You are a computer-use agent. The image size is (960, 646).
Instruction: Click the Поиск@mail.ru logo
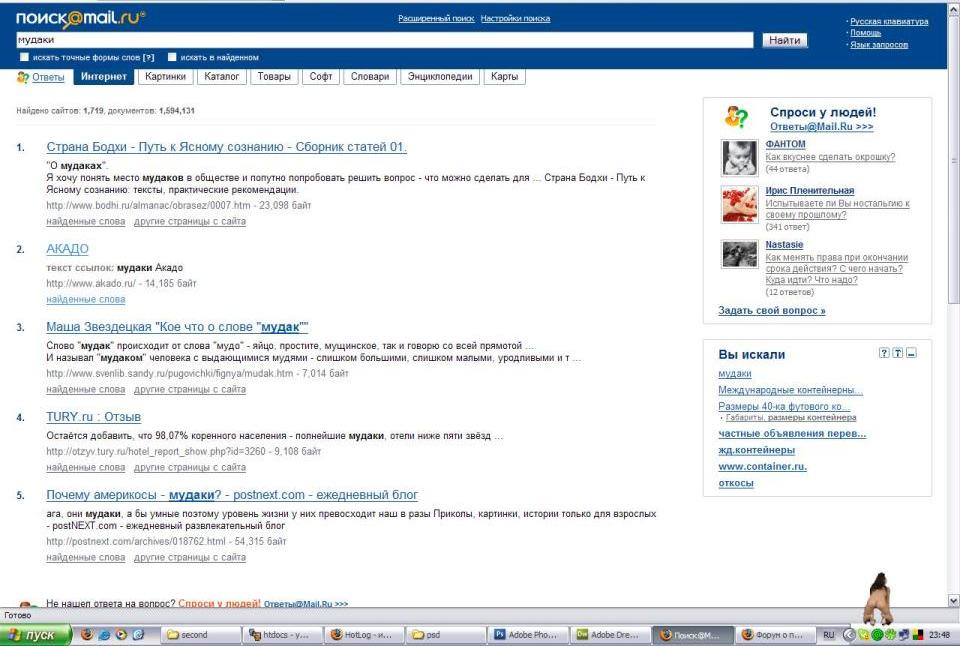[80, 18]
